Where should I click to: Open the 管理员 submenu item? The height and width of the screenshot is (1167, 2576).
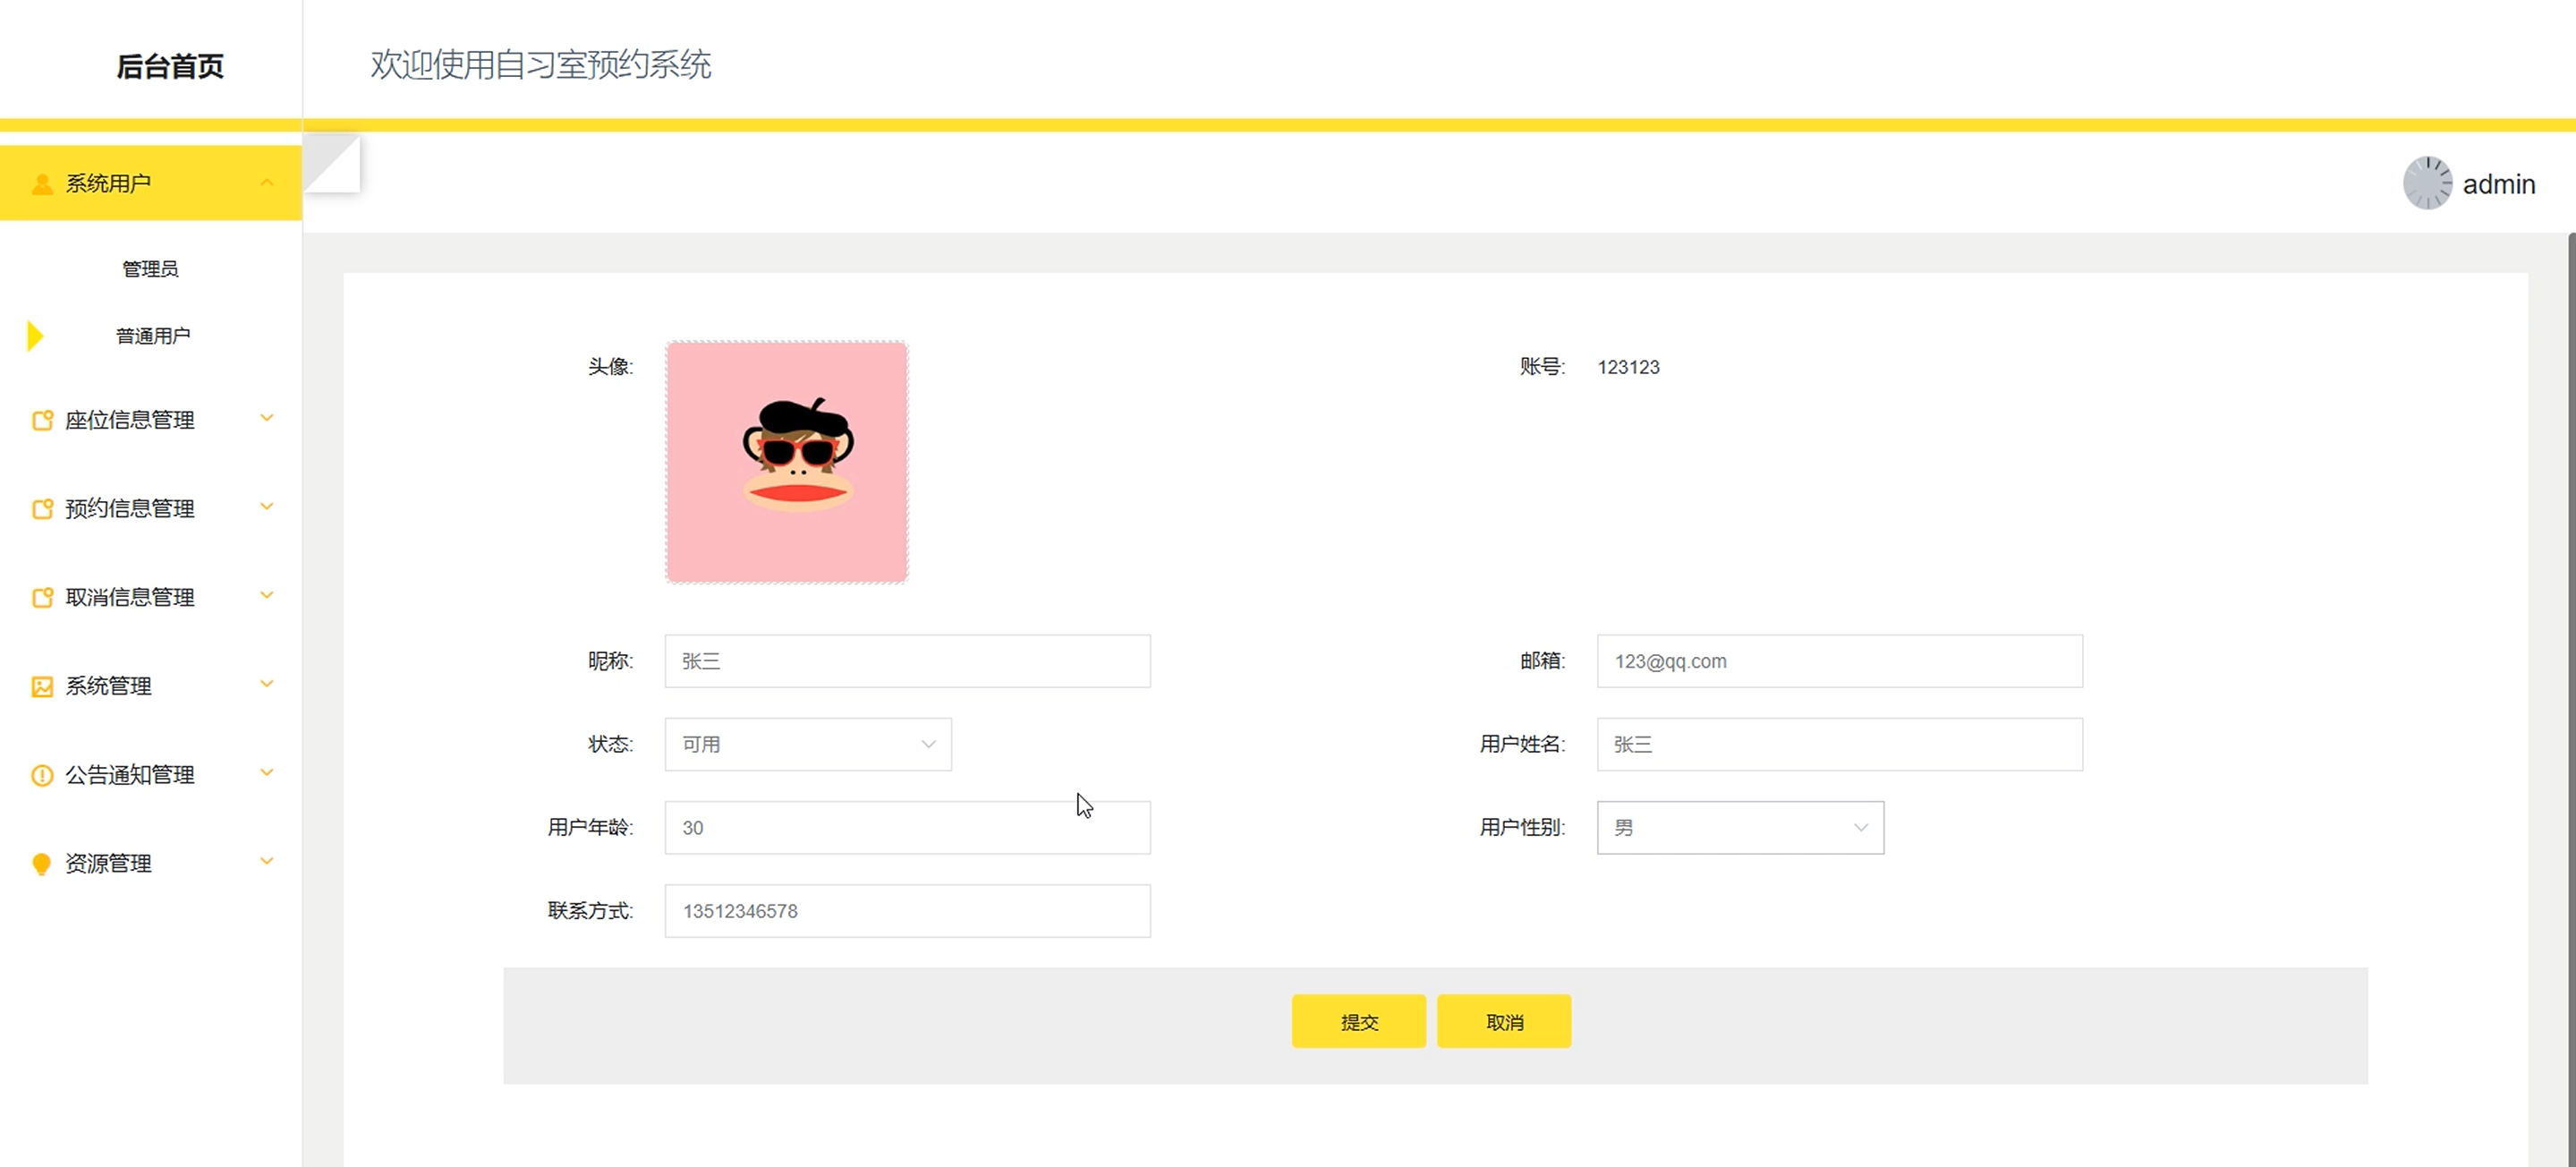tap(150, 269)
